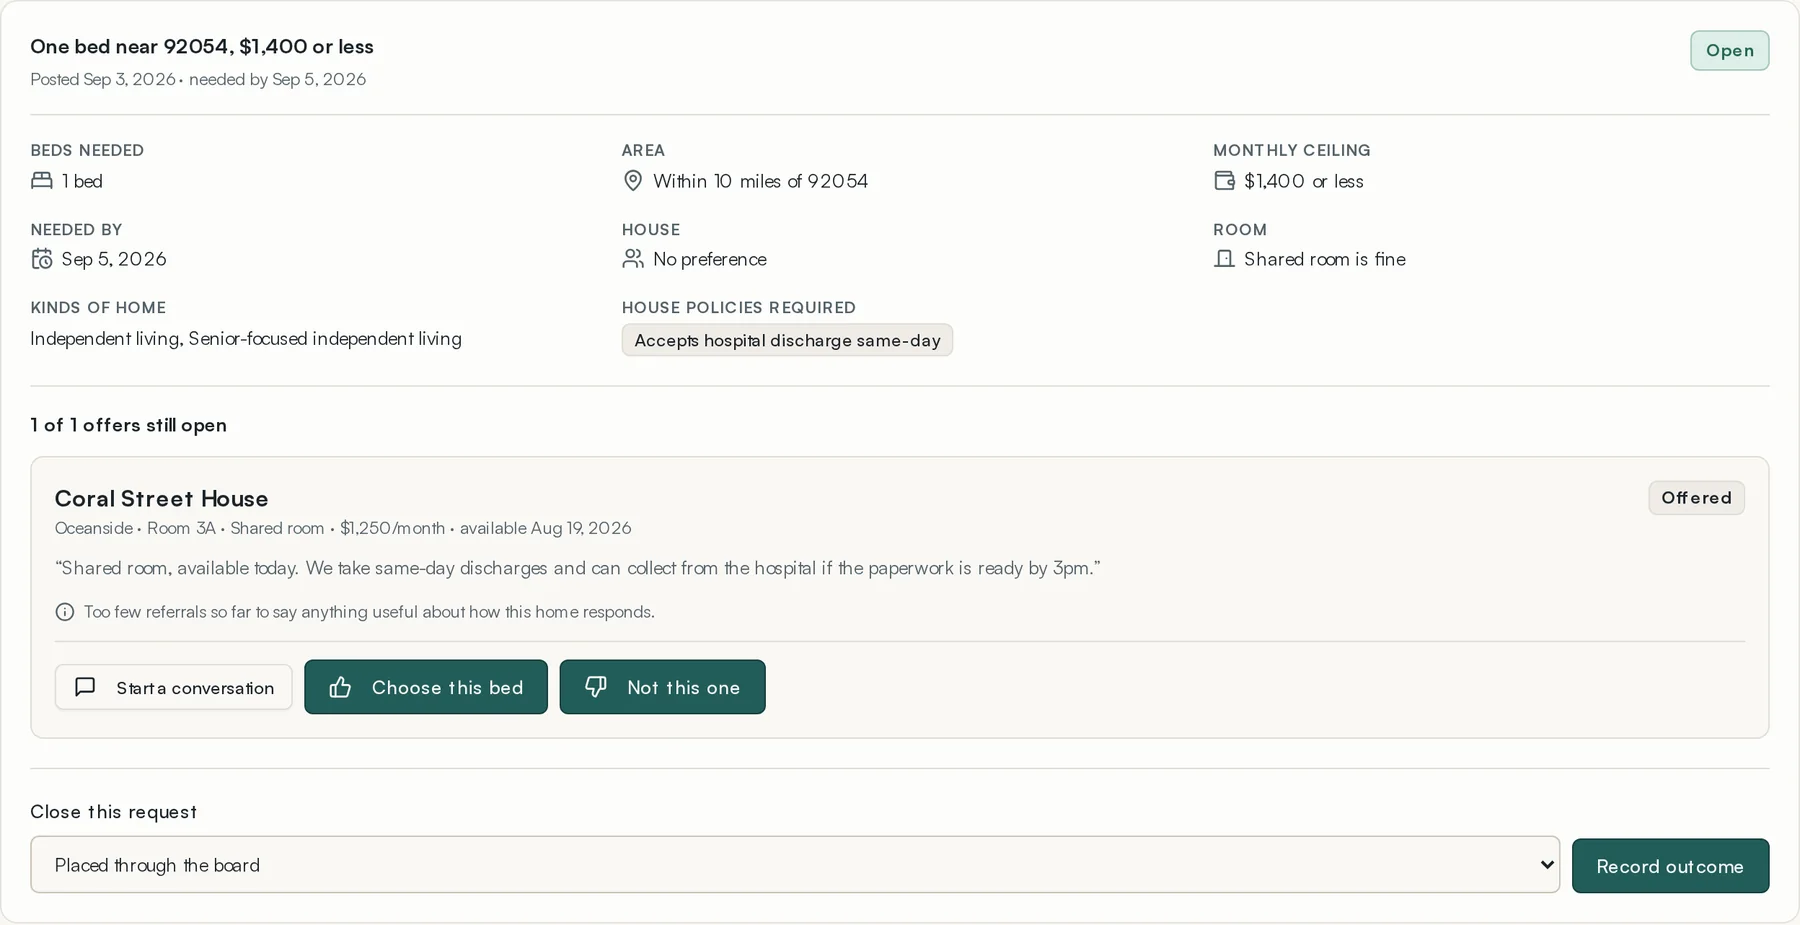Click the thumbs-down icon in Not this one
1800x925 pixels.
pyautogui.click(x=596, y=687)
